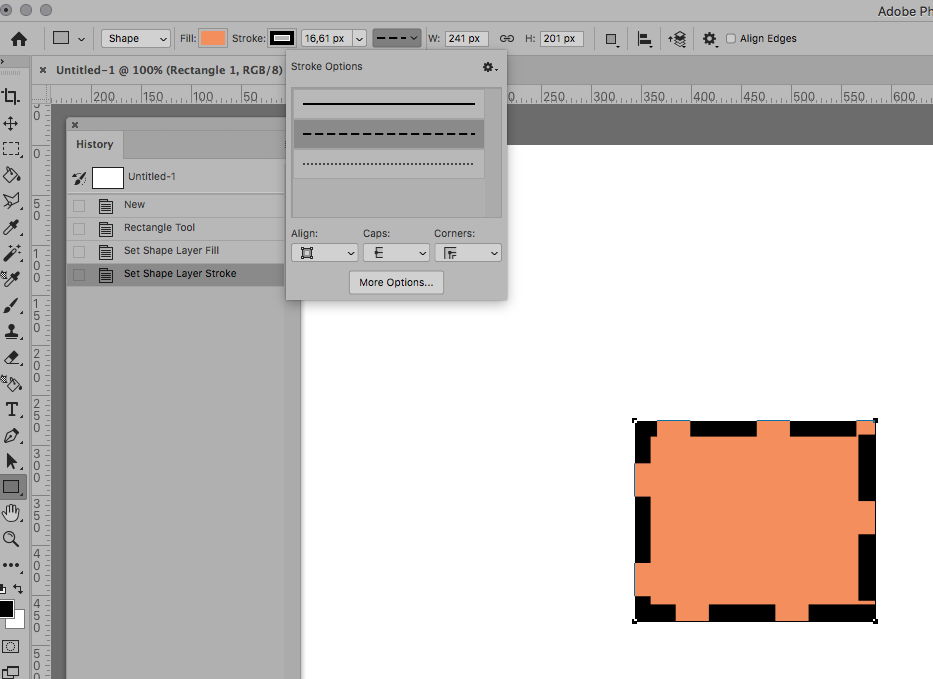Open path alignment options icon
The height and width of the screenshot is (679, 933).
click(x=645, y=39)
